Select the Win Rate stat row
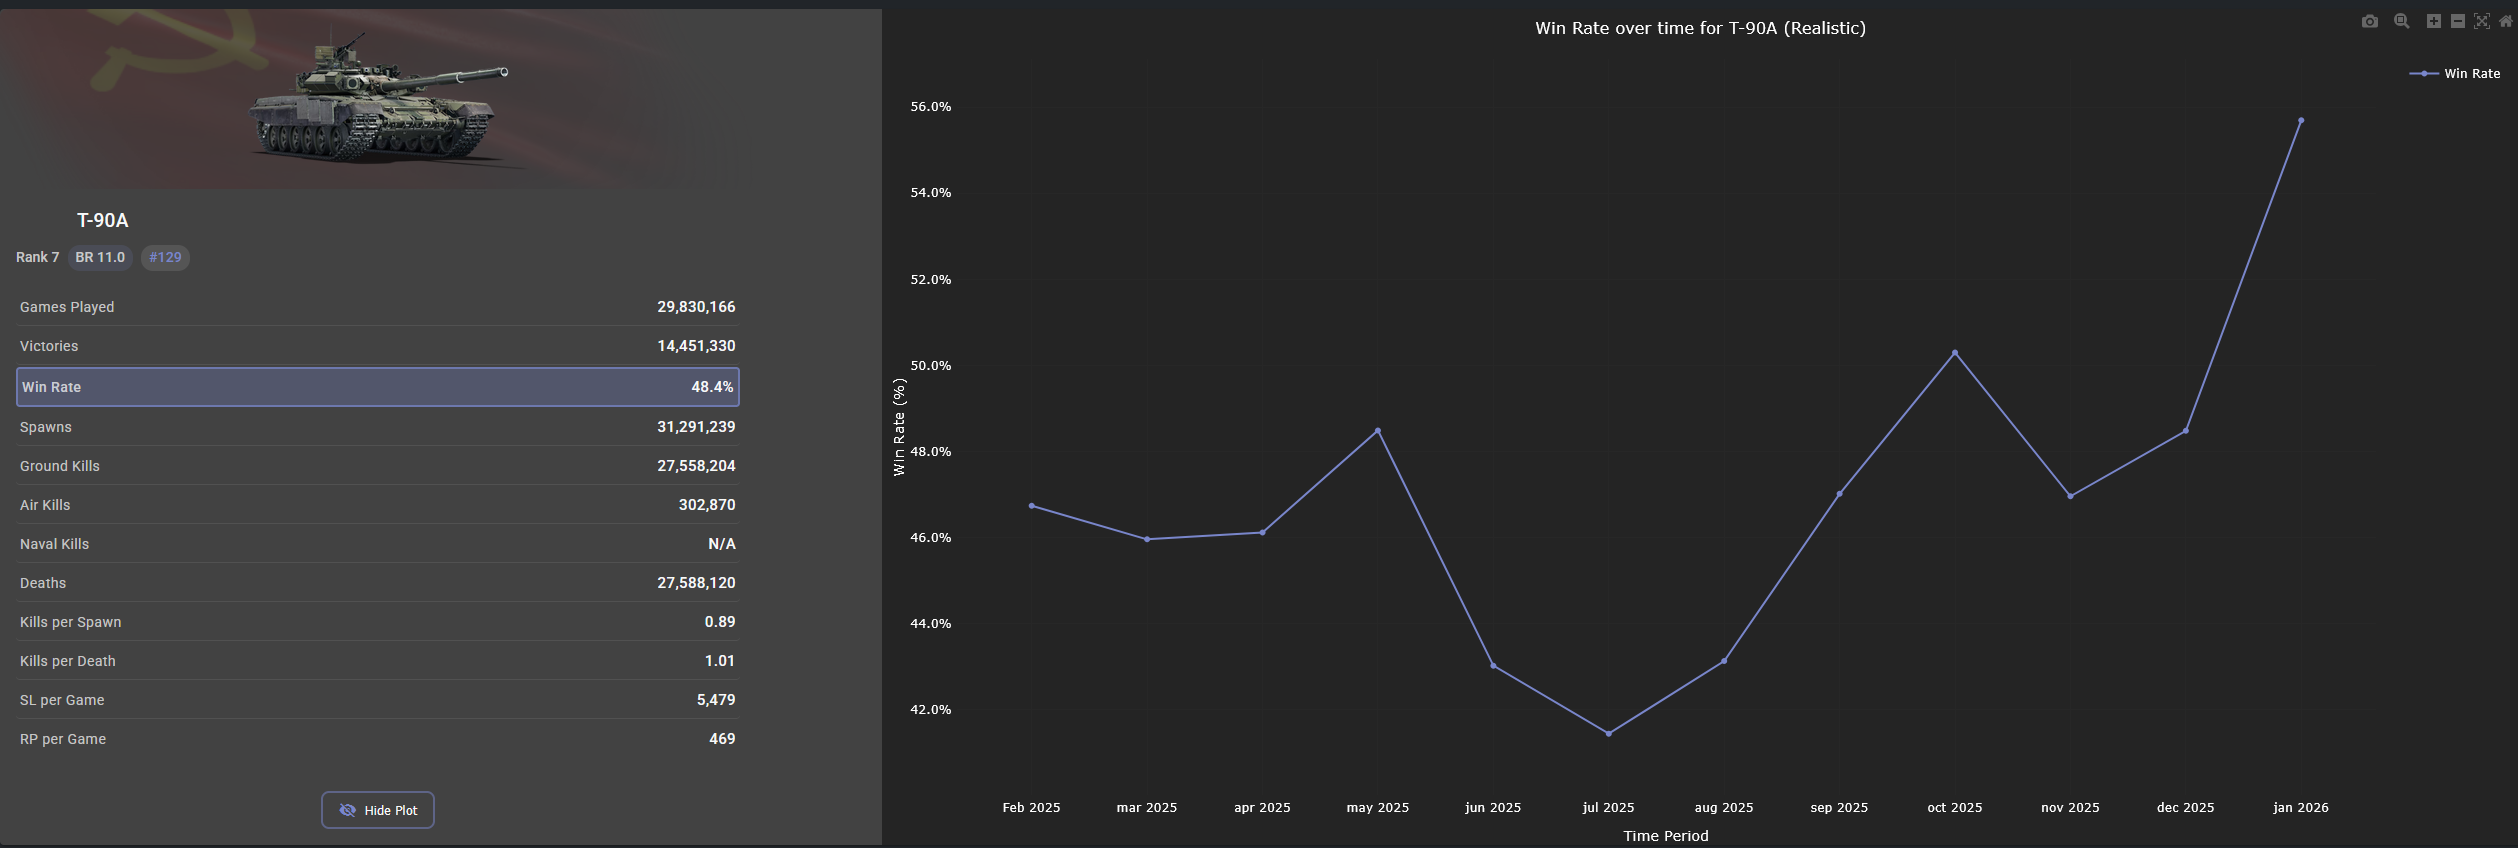The height and width of the screenshot is (848, 2518). [x=378, y=387]
